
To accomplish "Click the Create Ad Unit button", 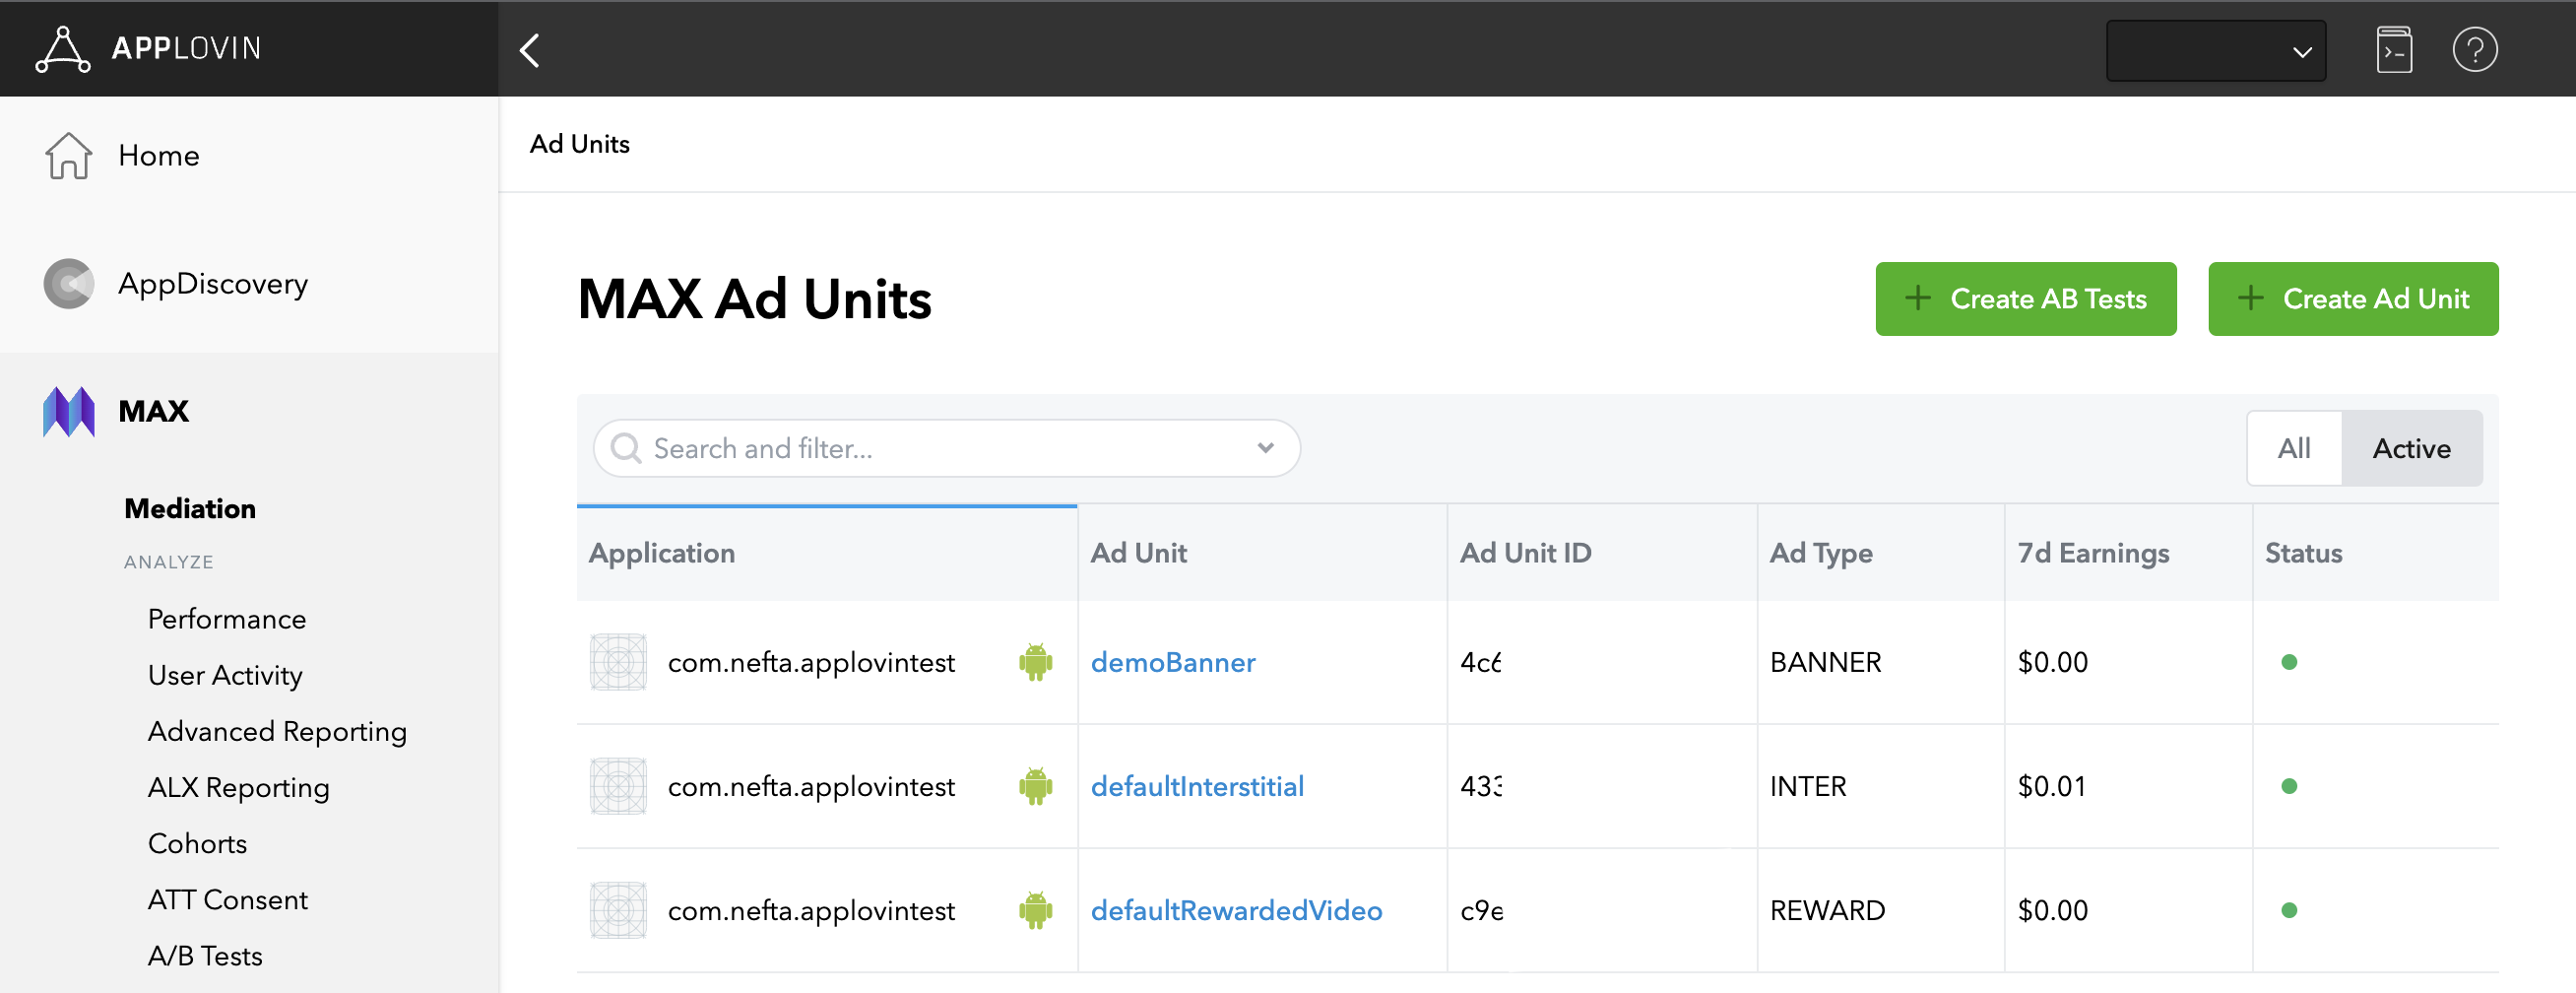I will (2352, 299).
